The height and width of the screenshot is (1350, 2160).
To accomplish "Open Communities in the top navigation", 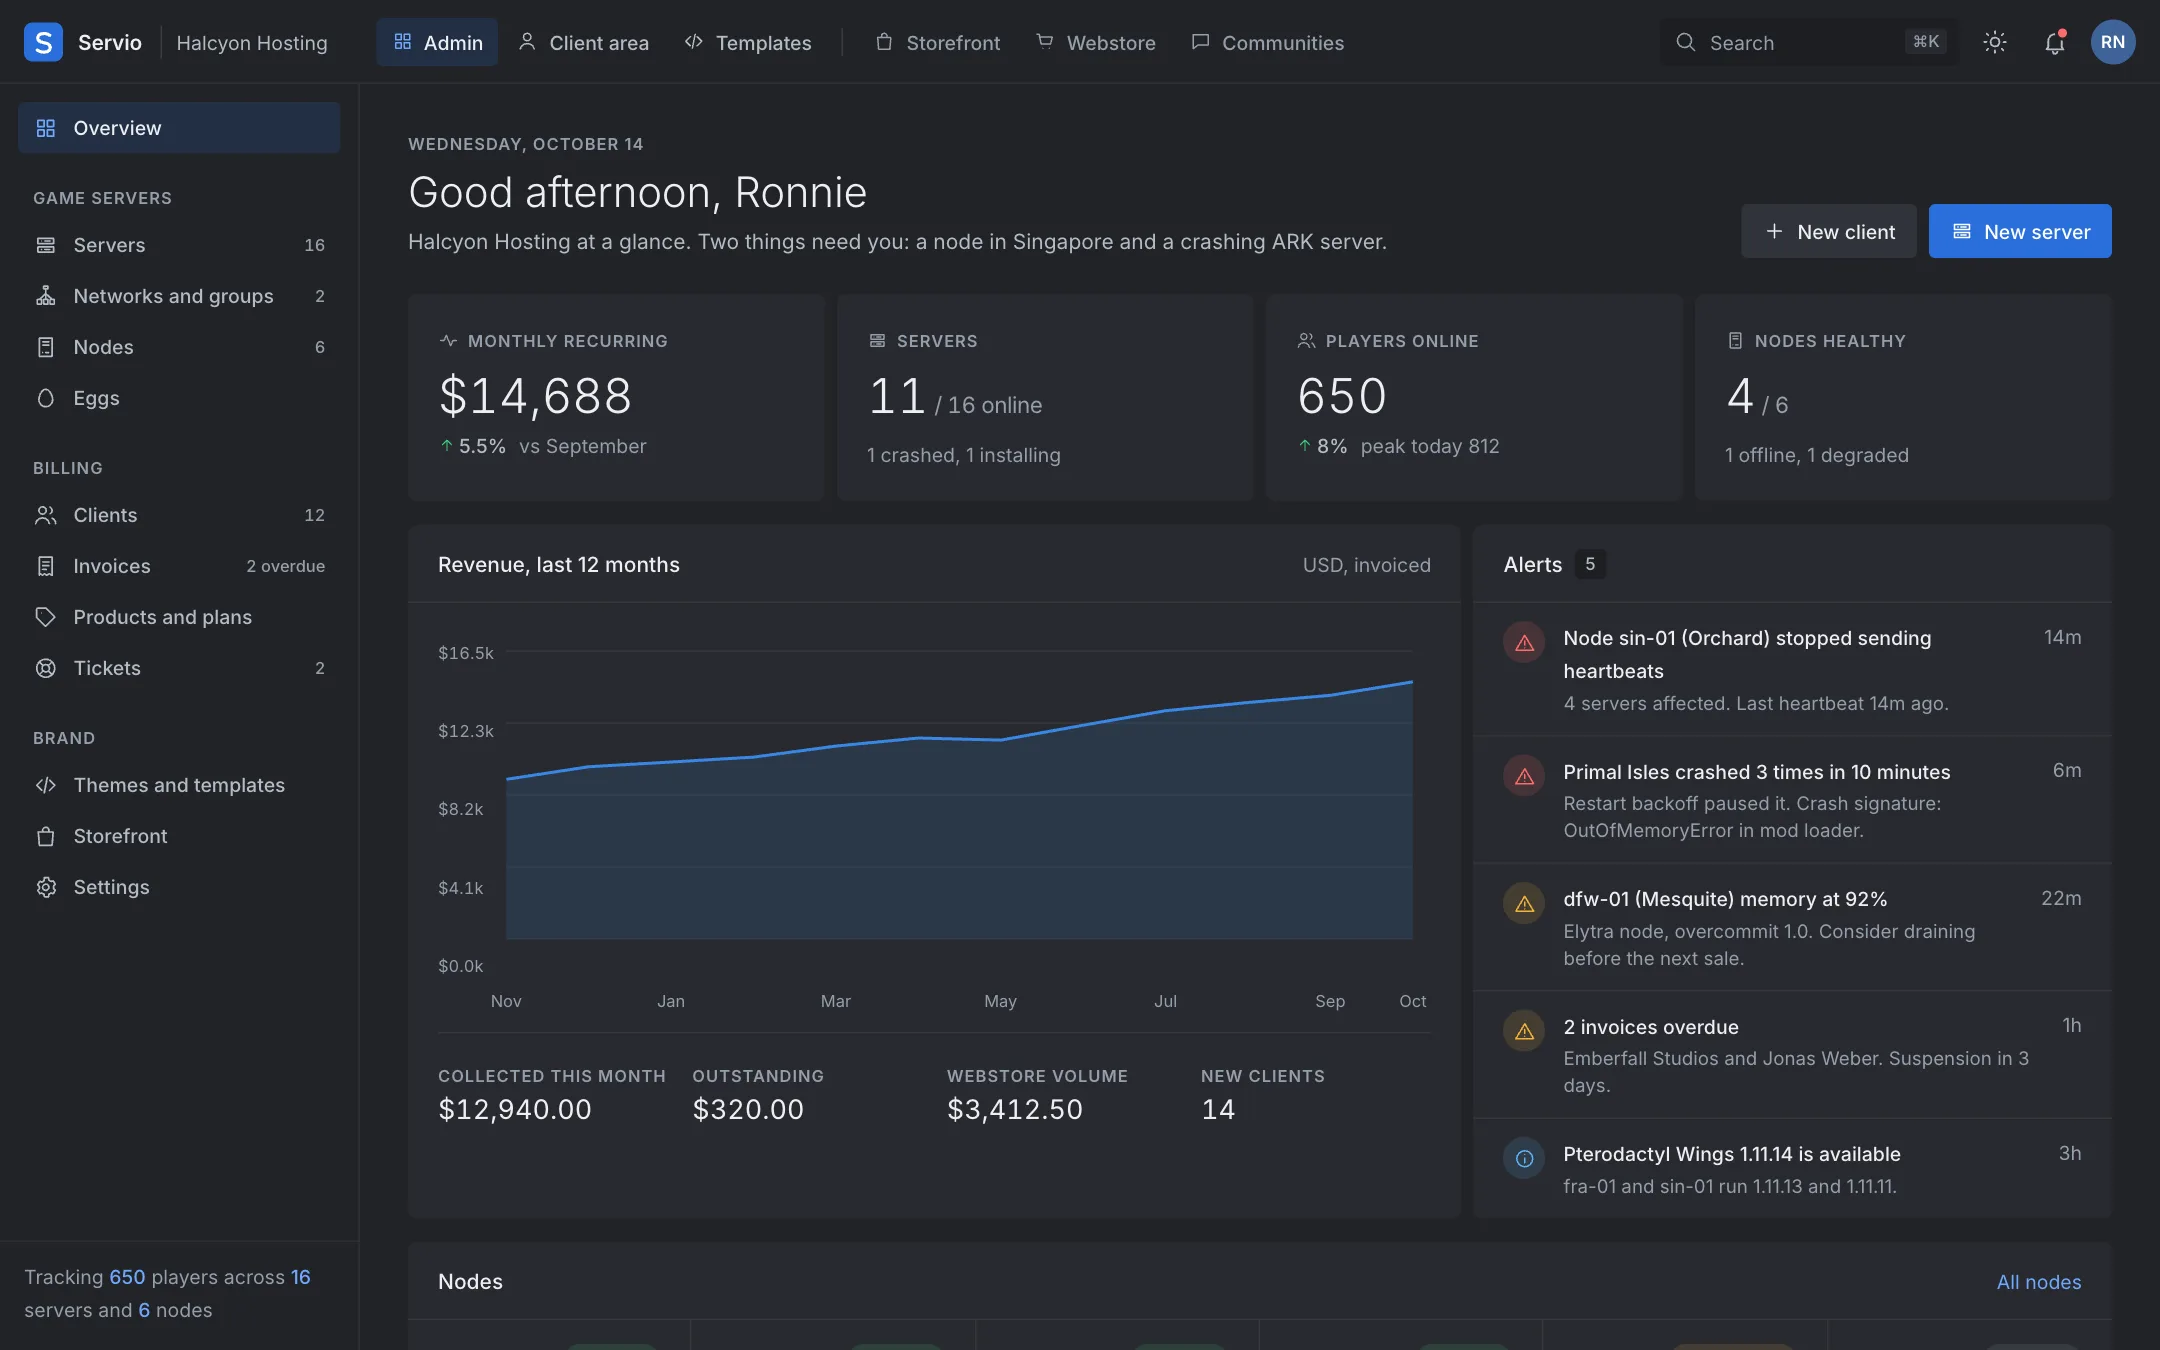I will tap(1268, 42).
